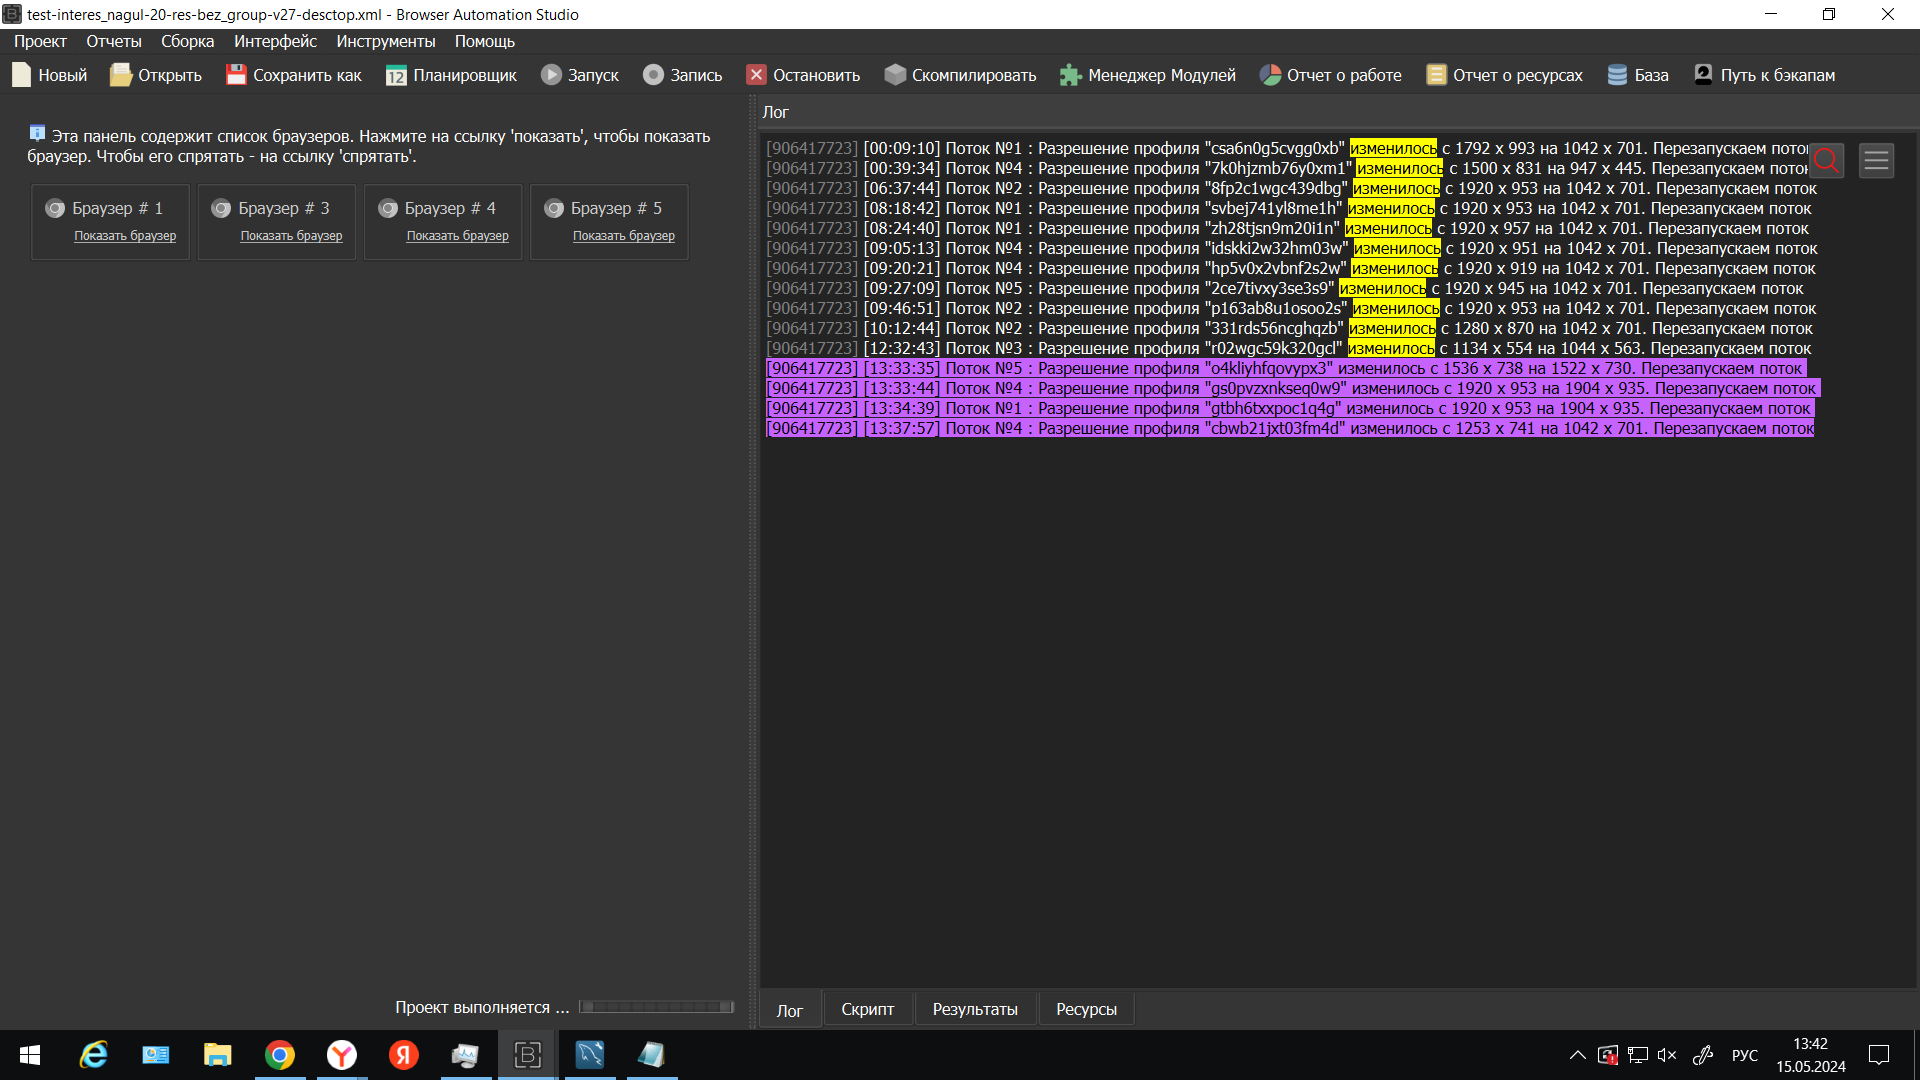Open Менеджер Модулей puzzle icon

[1071, 75]
